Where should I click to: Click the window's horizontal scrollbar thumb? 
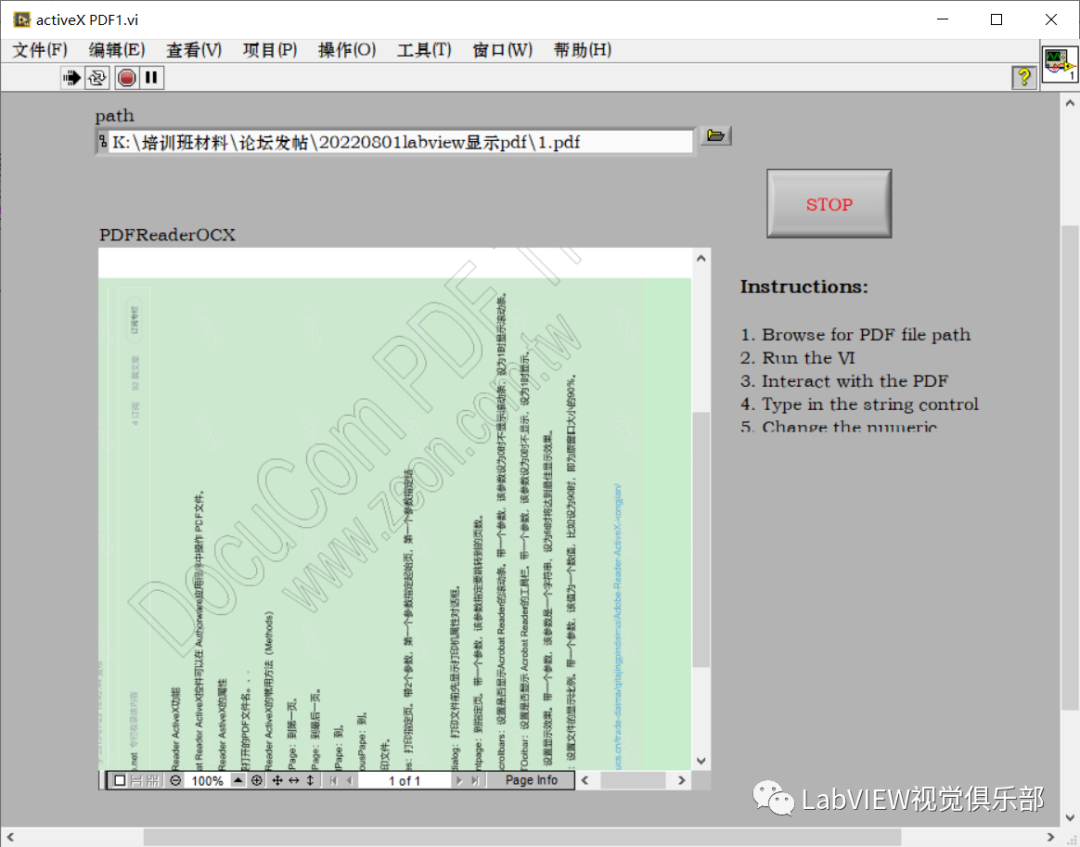pyautogui.click(x=522, y=837)
